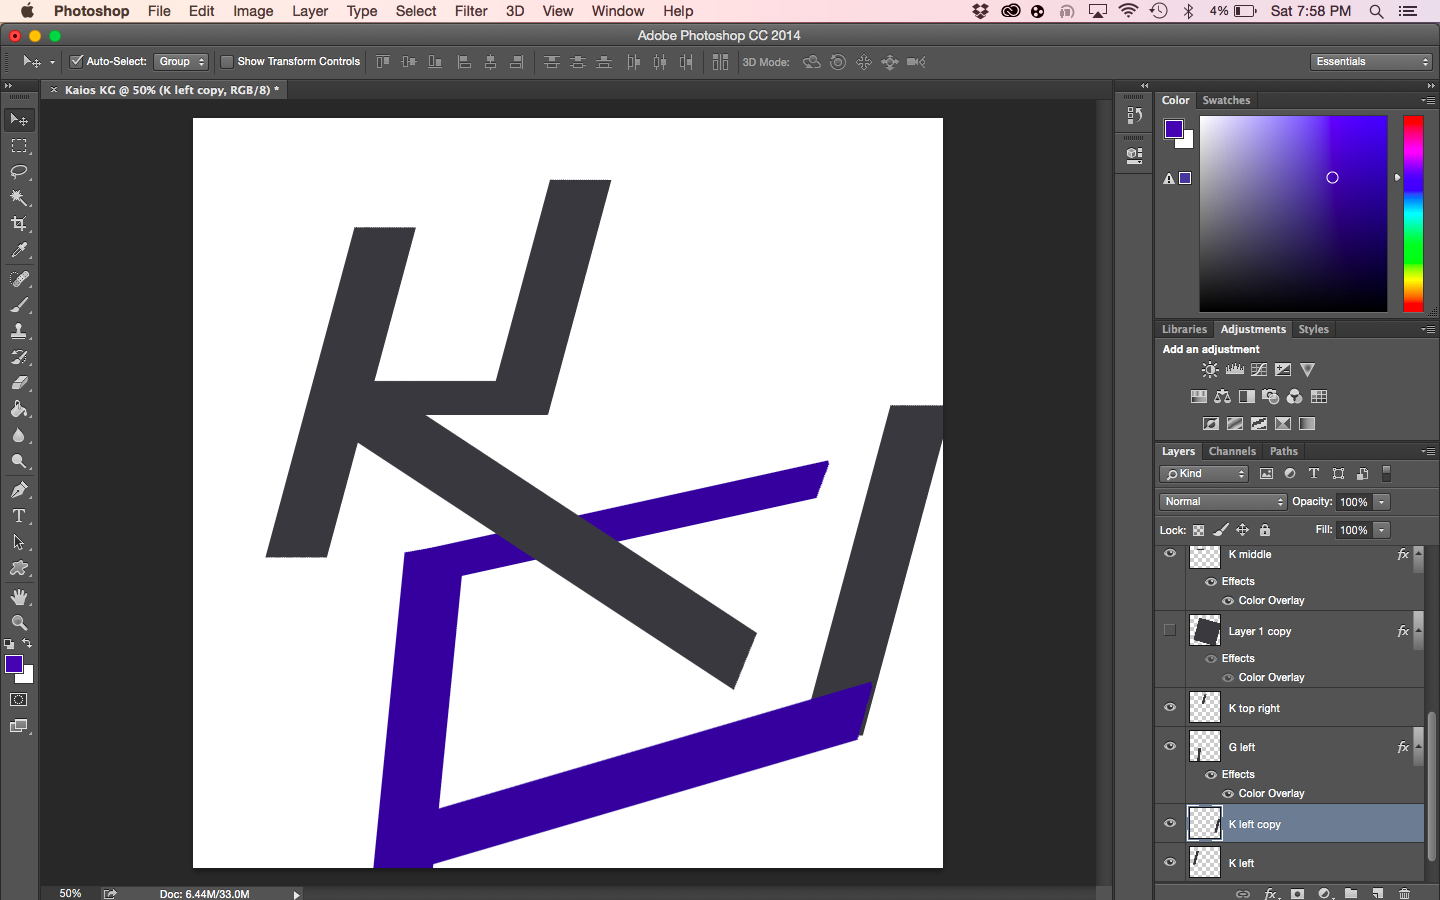Toggle the Auto-Select checkbox
The image size is (1440, 900).
coord(76,62)
